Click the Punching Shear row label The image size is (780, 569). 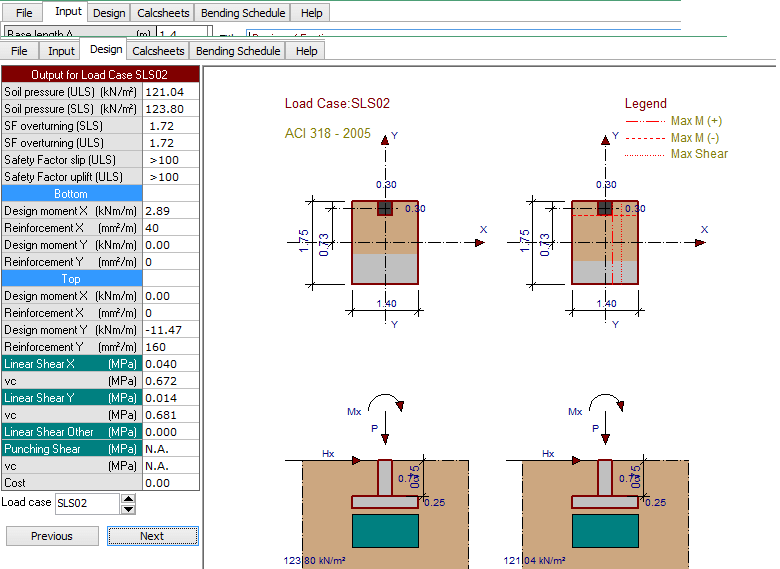pos(72,449)
